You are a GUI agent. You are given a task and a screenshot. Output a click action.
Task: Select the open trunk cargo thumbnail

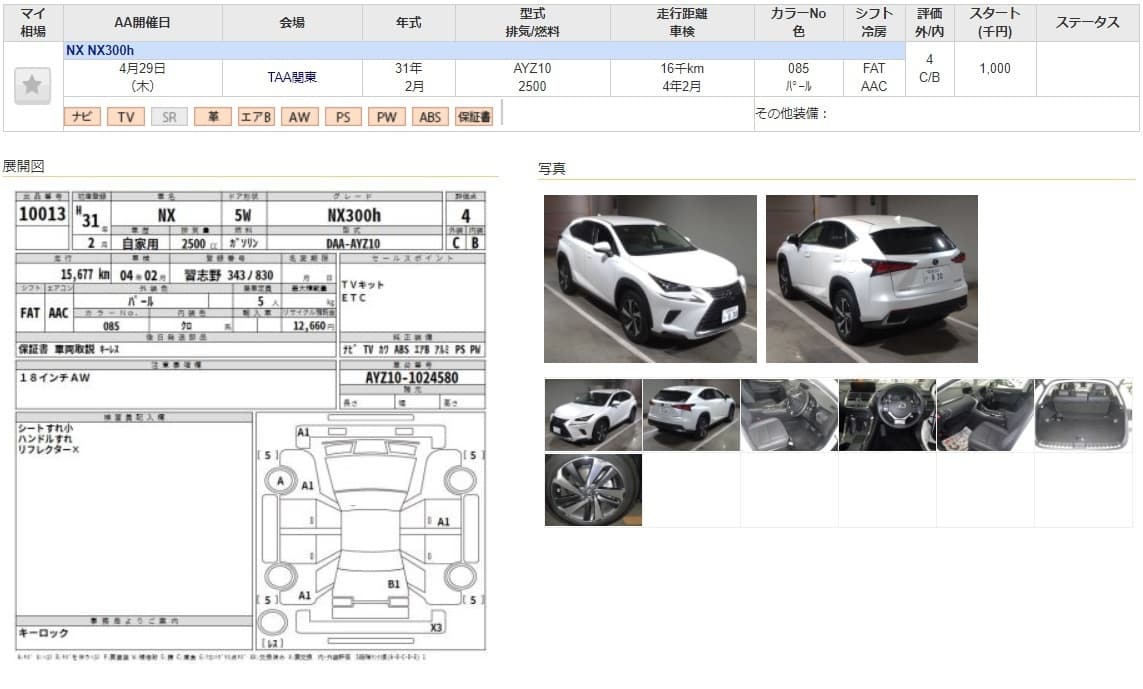(1083, 414)
